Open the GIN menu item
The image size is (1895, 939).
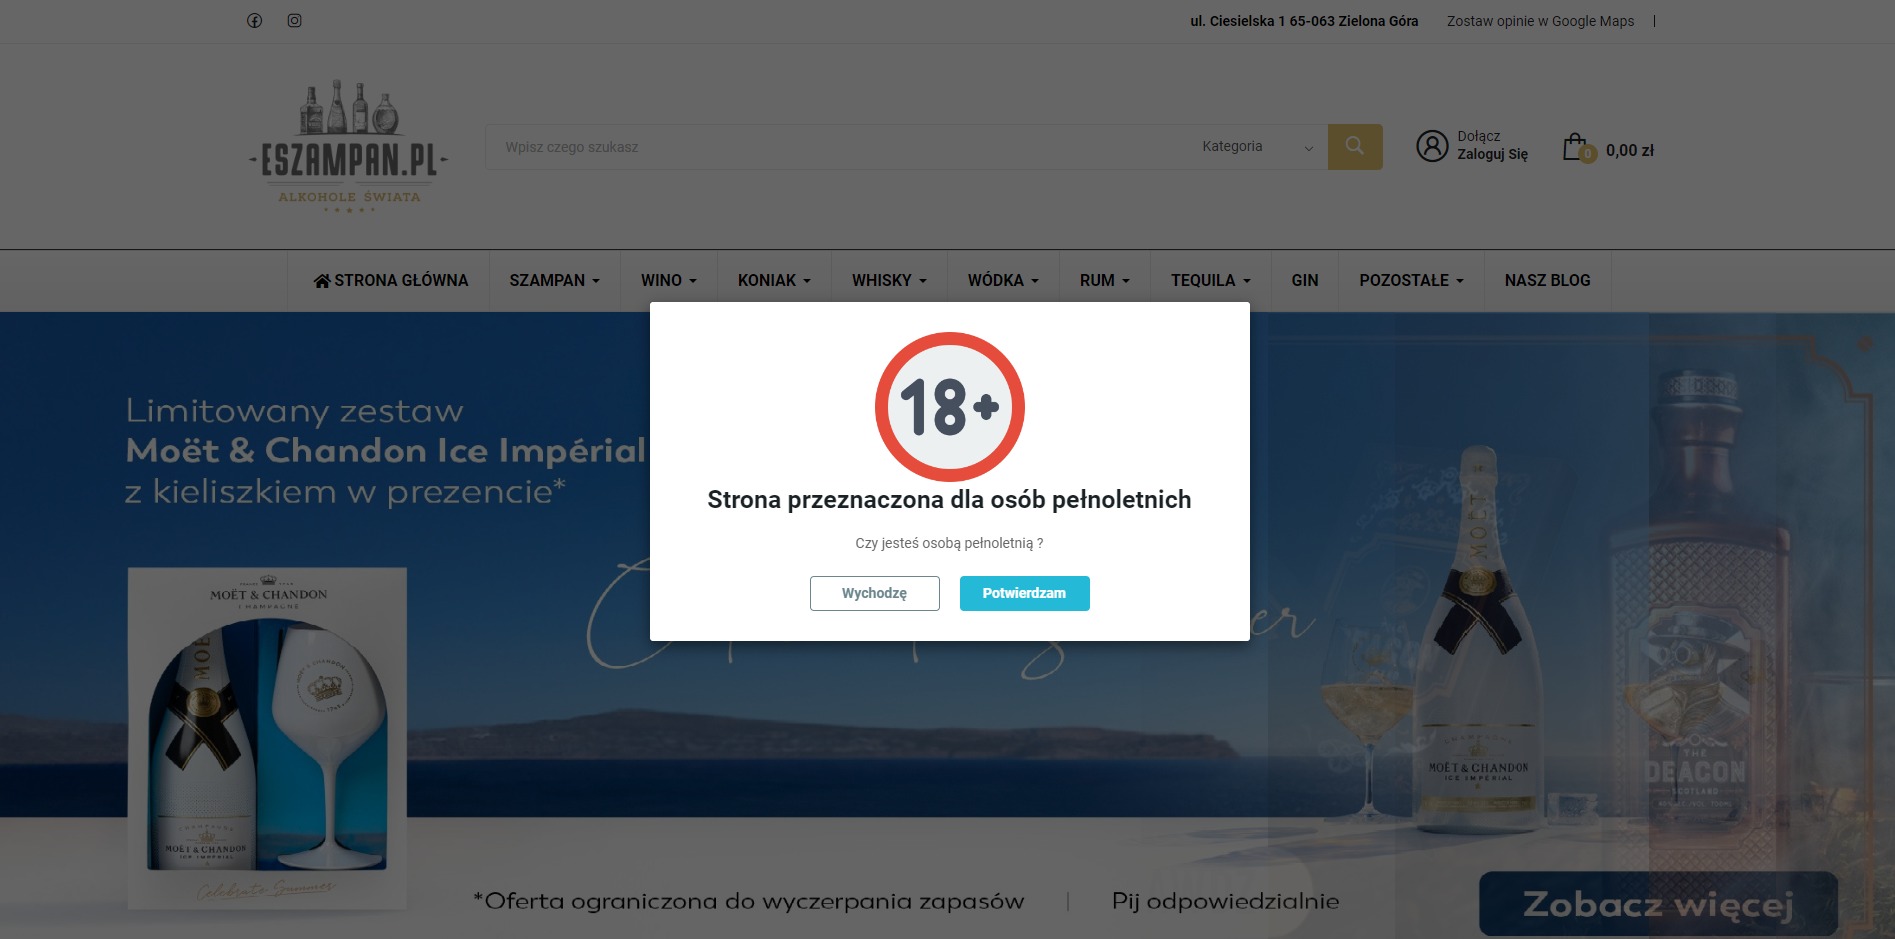click(1303, 280)
